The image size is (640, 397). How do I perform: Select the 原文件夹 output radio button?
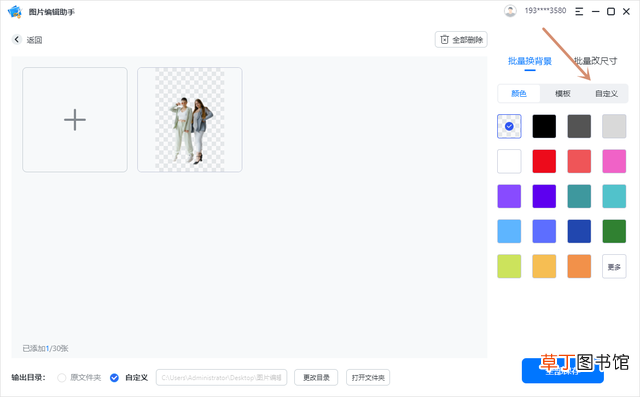point(62,378)
